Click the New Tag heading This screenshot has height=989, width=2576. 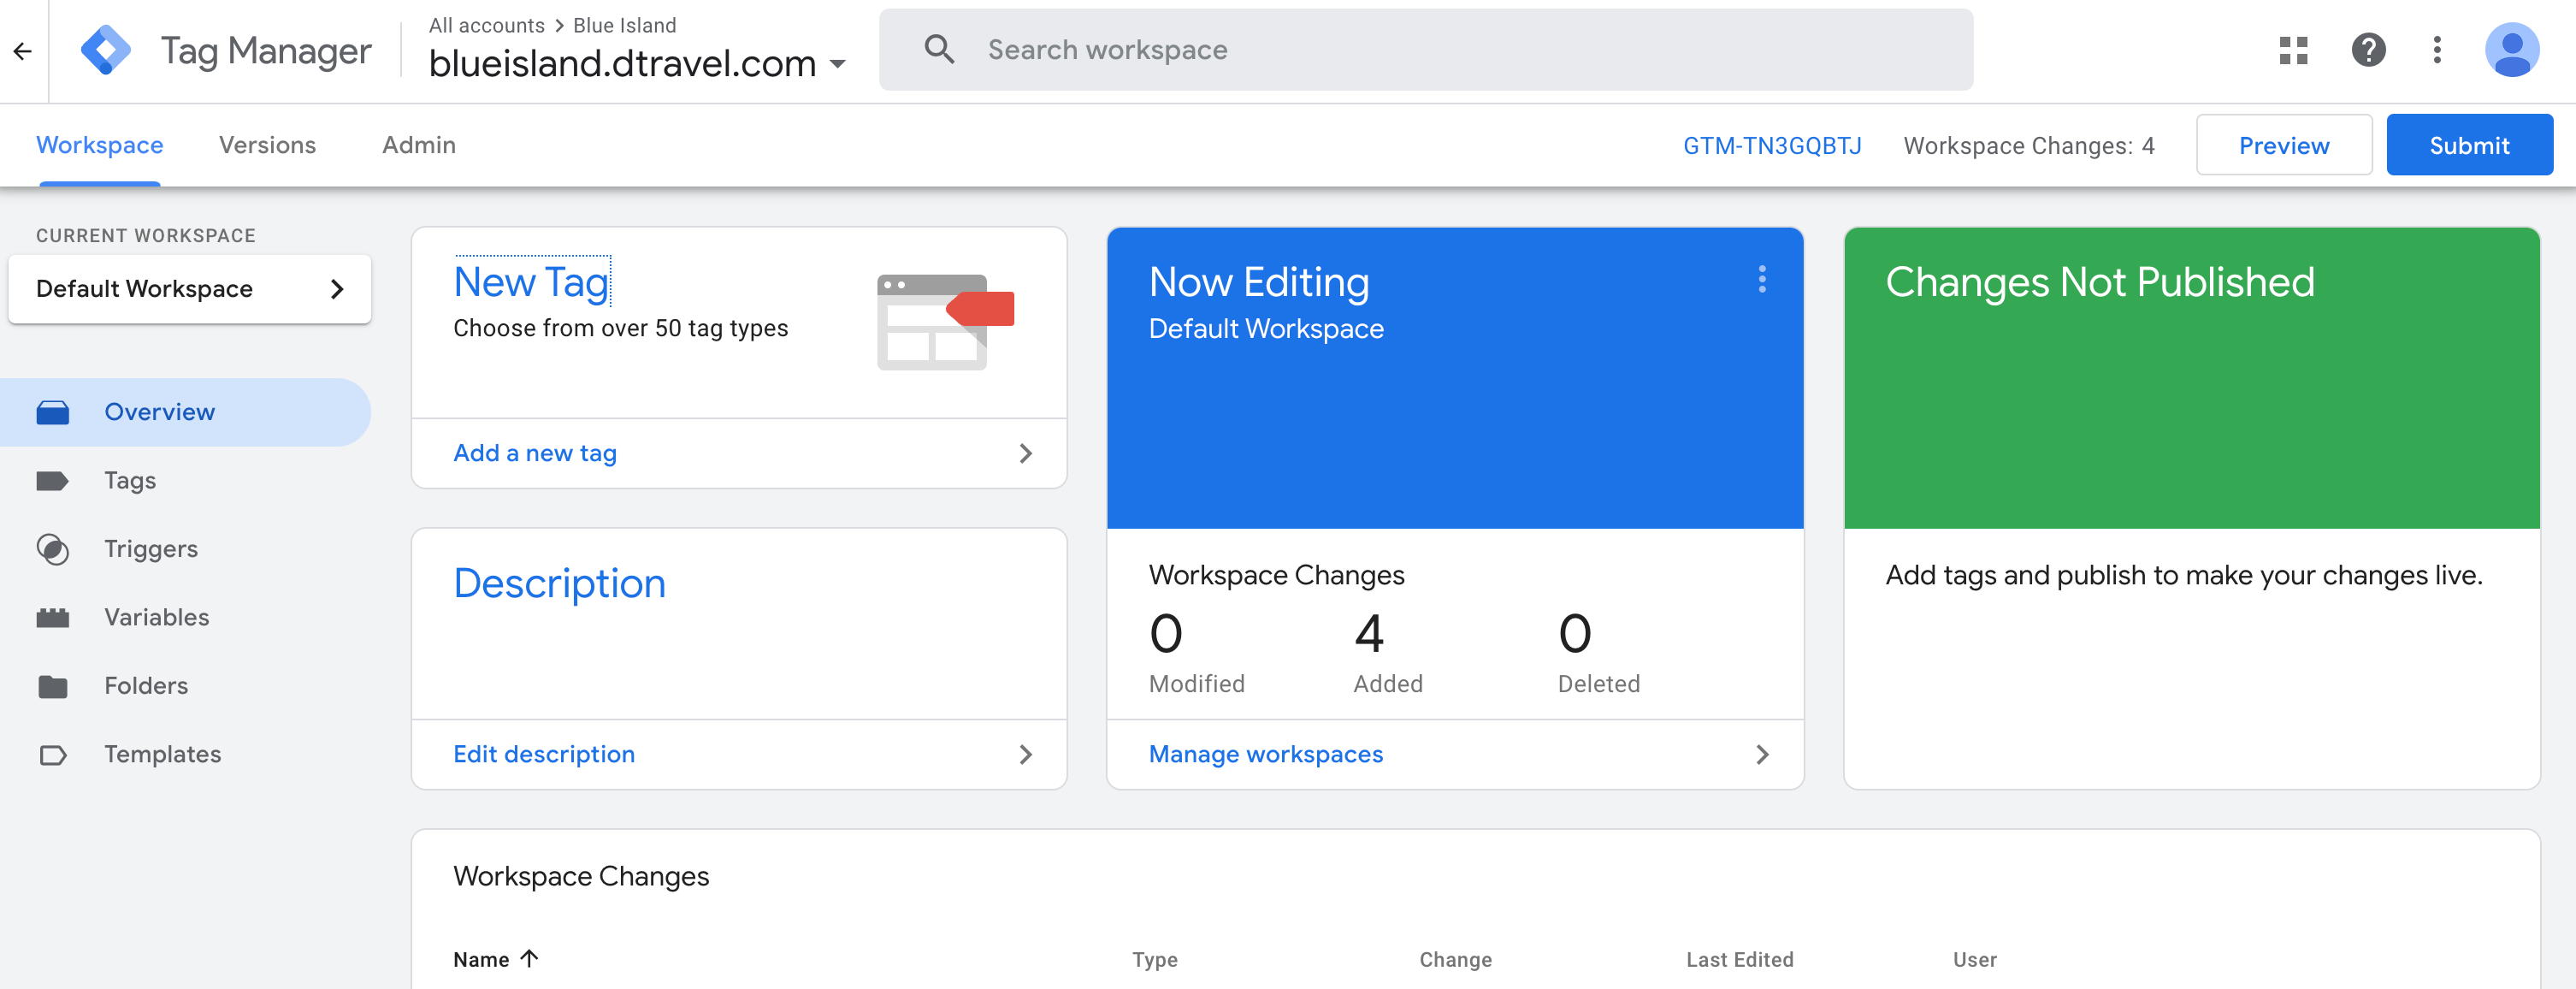(x=531, y=282)
